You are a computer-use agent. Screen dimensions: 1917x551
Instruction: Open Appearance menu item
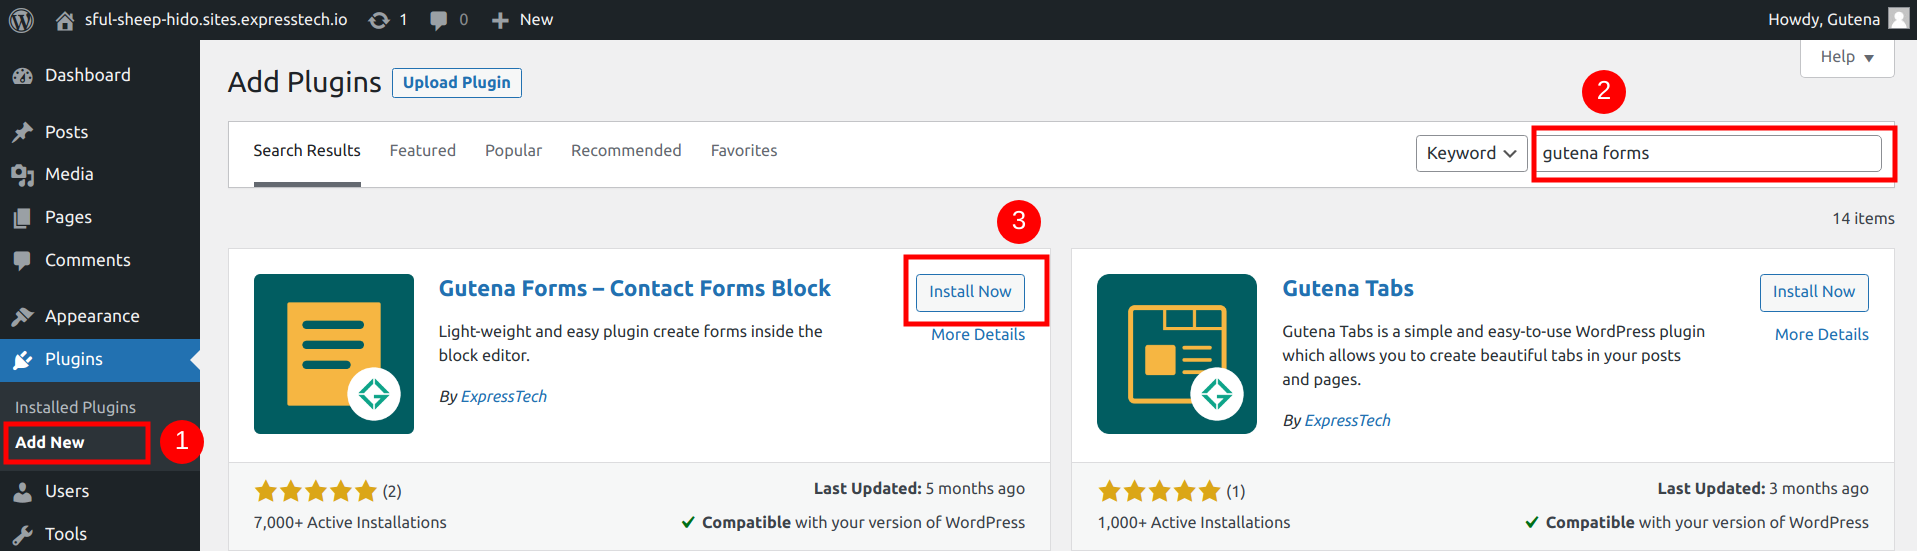[x=100, y=317]
